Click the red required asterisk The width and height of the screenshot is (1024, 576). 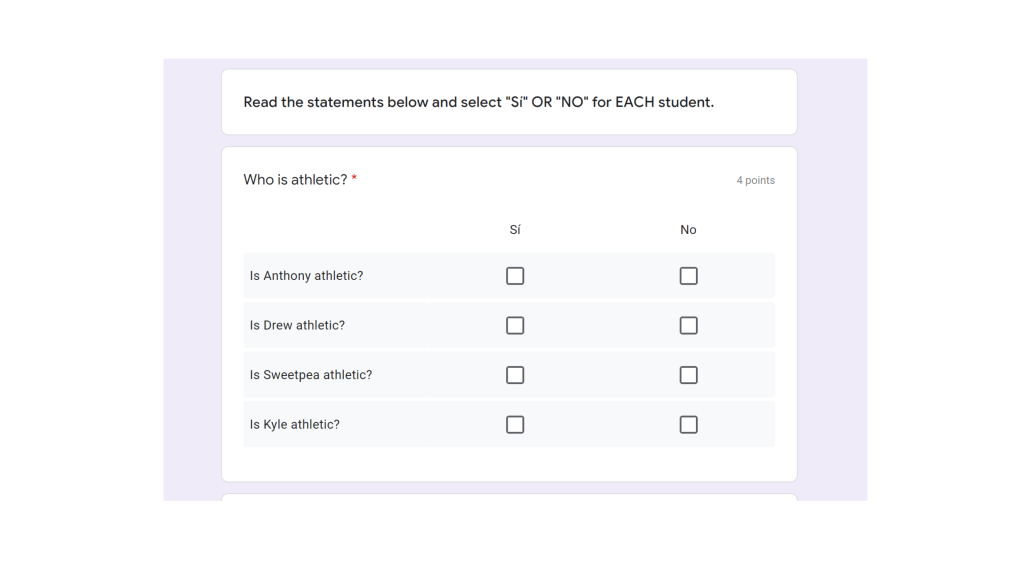coord(354,180)
